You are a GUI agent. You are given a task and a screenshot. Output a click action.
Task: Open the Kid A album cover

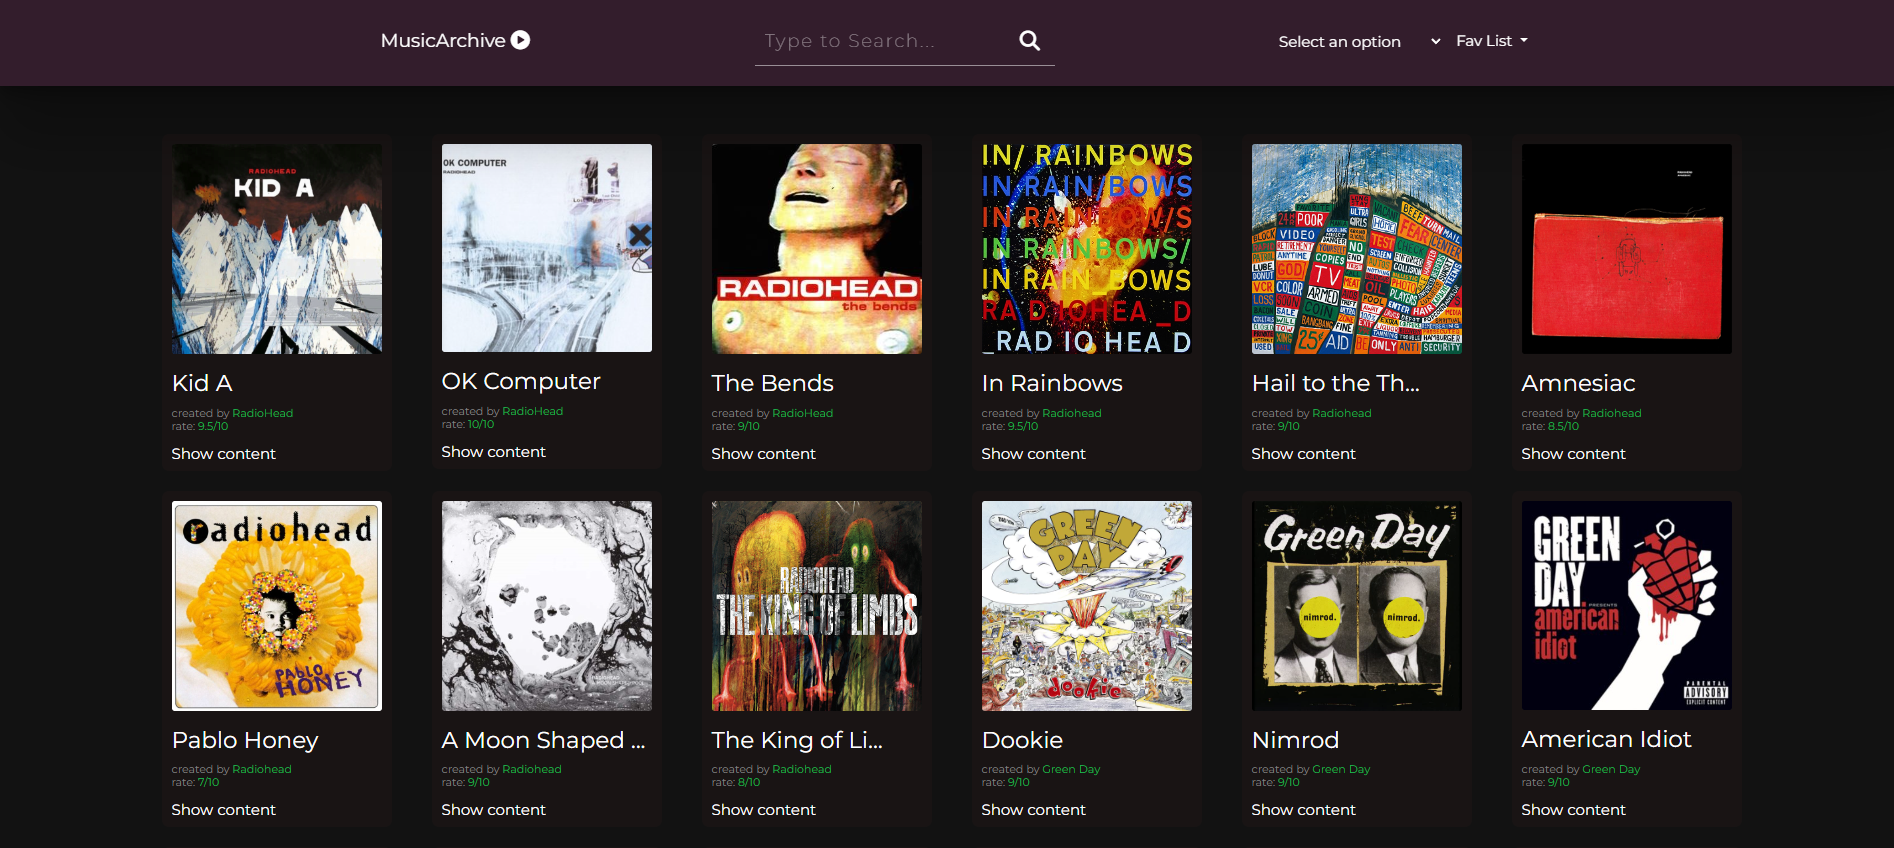click(277, 249)
